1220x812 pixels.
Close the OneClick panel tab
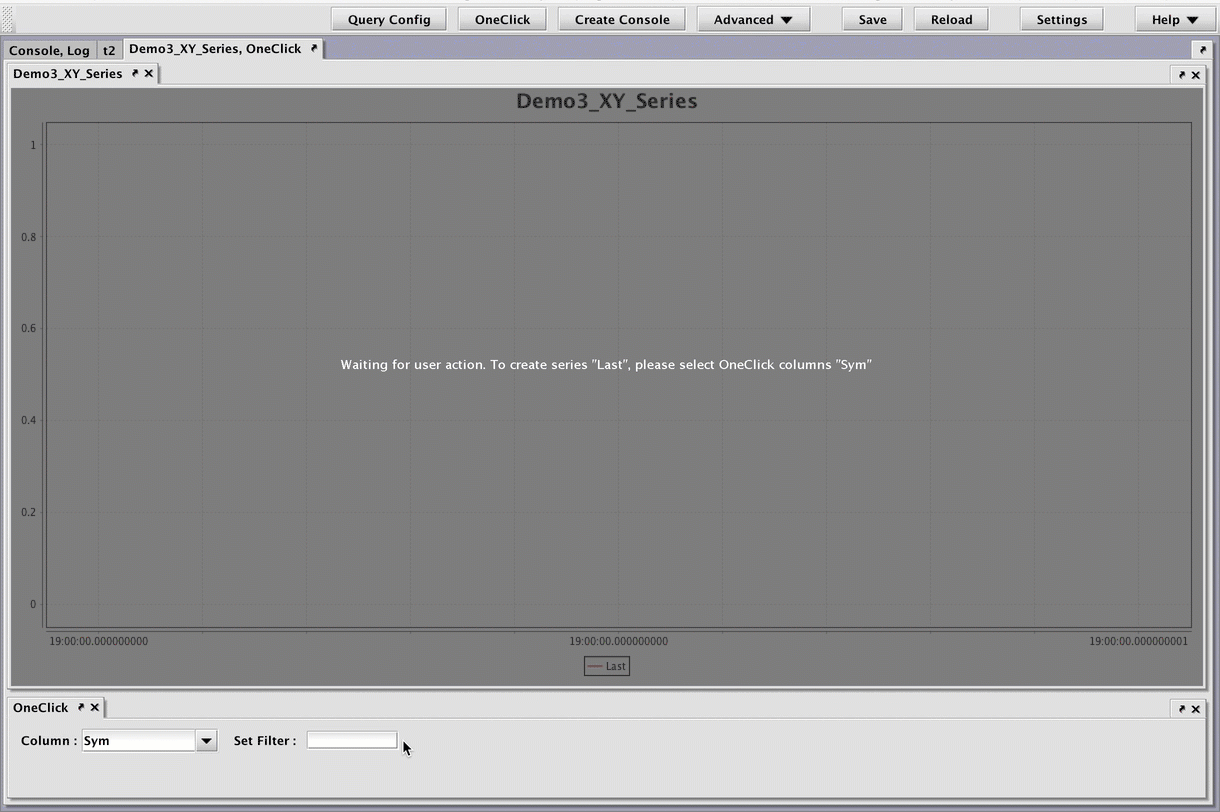point(95,707)
